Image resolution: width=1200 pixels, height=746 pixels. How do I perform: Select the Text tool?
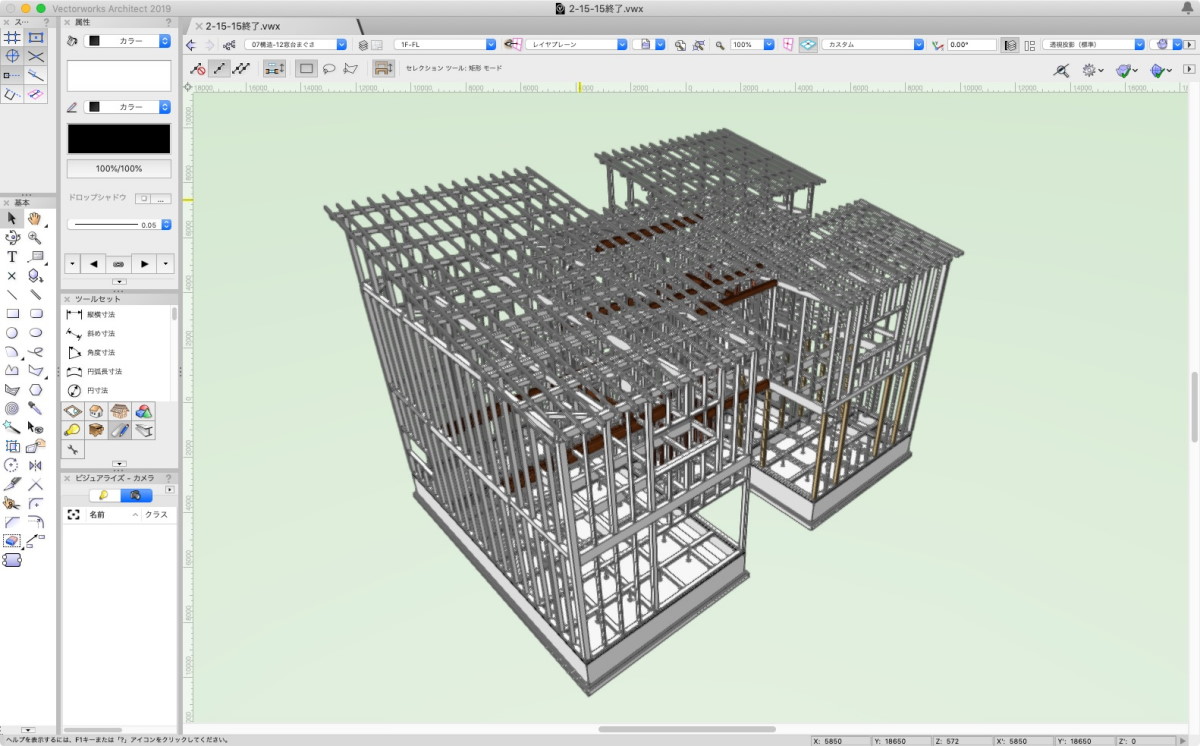12,257
